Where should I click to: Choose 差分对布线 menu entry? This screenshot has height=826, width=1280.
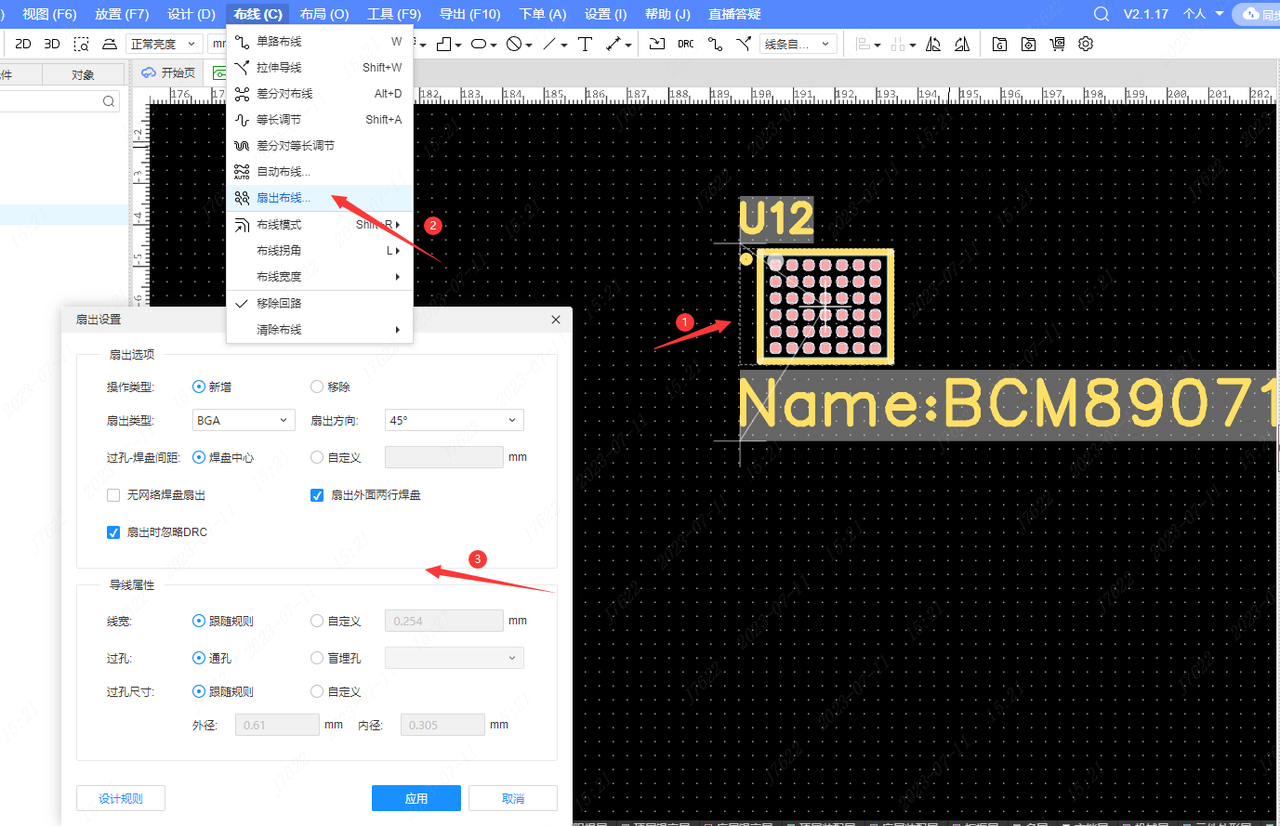[320, 93]
